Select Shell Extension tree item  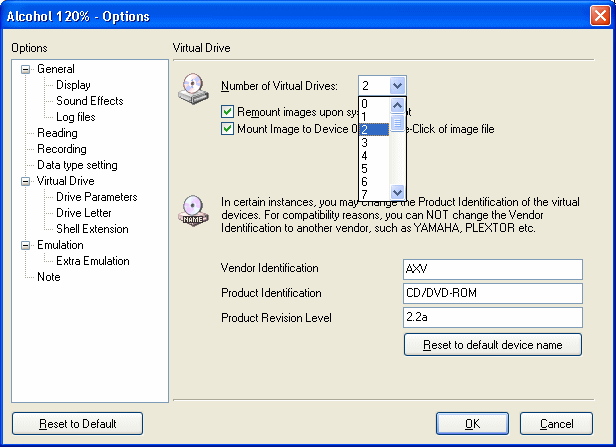click(x=92, y=229)
